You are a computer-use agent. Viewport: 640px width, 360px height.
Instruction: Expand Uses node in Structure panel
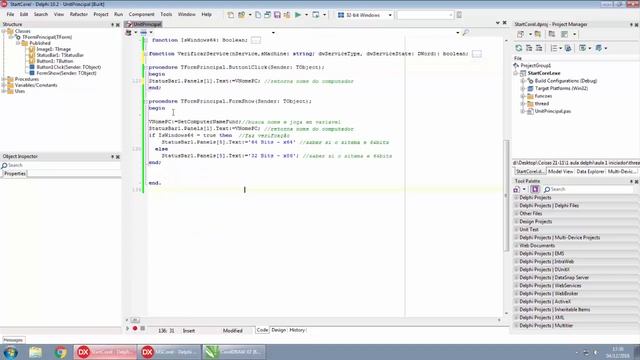tap(4, 91)
